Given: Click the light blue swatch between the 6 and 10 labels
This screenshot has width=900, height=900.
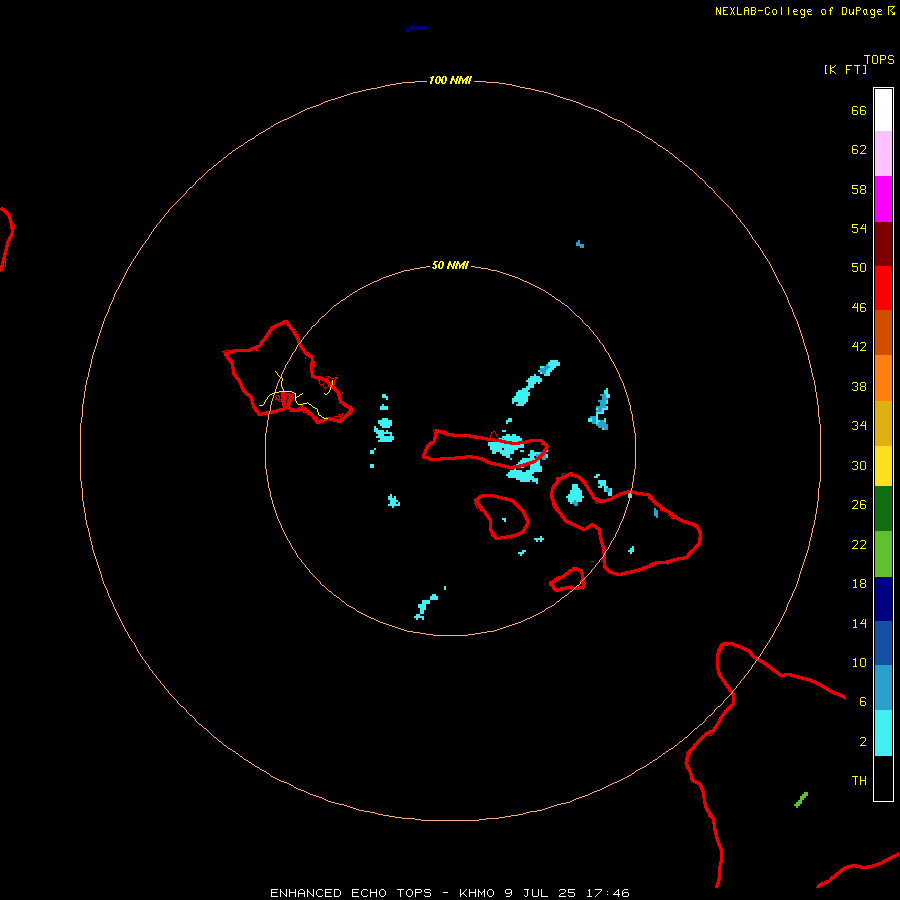Looking at the screenshot, I should coord(883,688).
